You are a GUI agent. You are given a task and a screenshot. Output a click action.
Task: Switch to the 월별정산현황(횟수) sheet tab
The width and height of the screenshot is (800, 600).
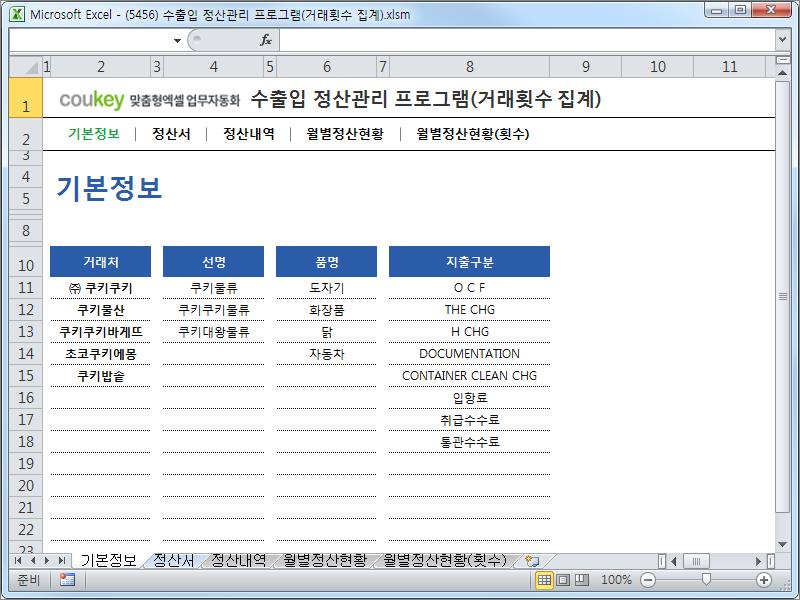[x=445, y=561]
